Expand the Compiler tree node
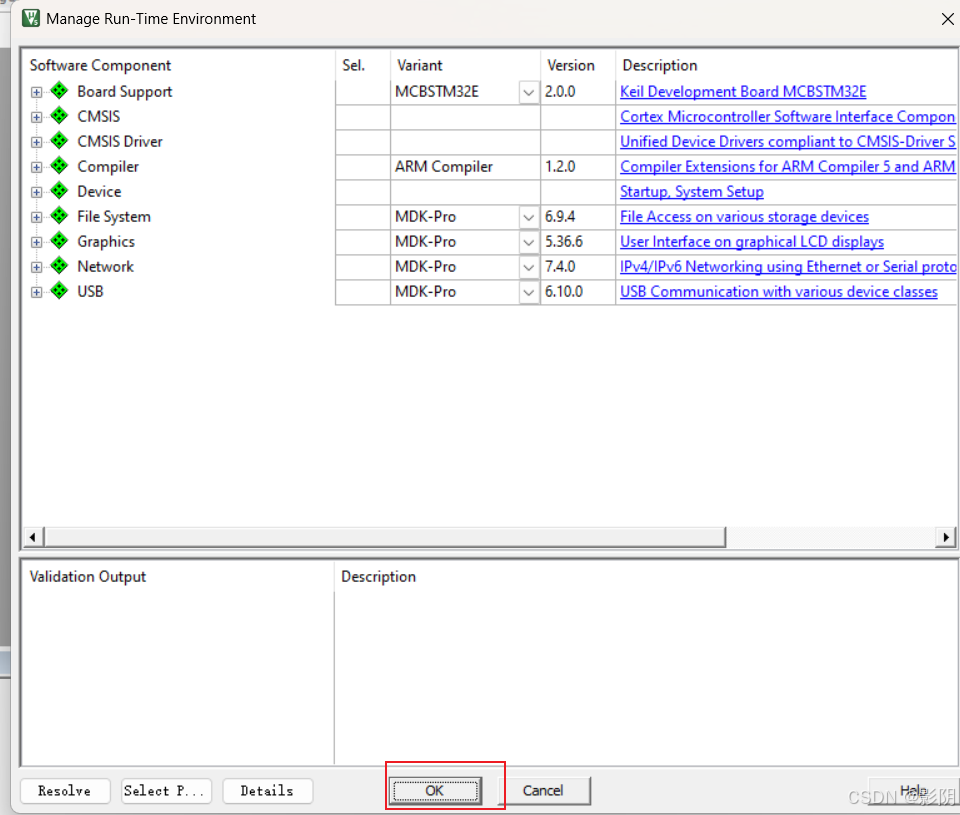 [x=37, y=167]
